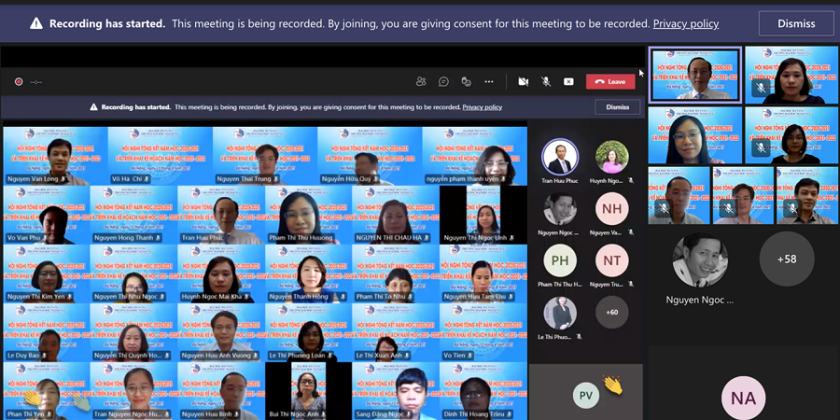Open Le Thi Xuan Anh video tile
Image resolution: width=840 pixels, height=420 pixels.
396,333
